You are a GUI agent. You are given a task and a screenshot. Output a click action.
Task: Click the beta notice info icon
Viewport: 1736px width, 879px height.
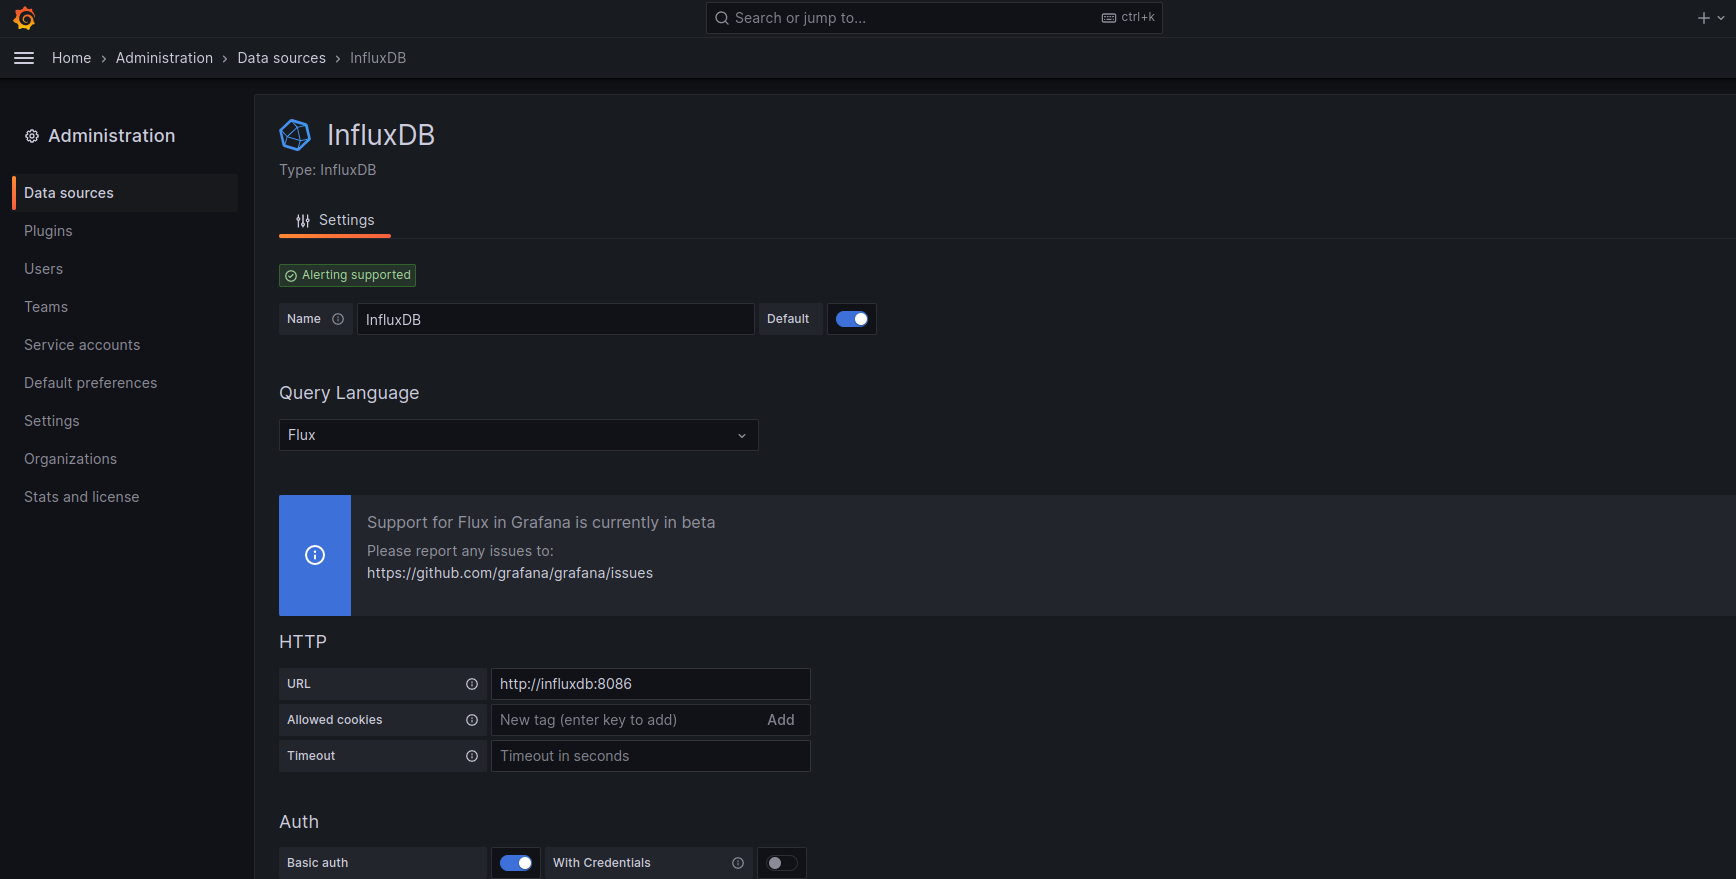(x=315, y=555)
